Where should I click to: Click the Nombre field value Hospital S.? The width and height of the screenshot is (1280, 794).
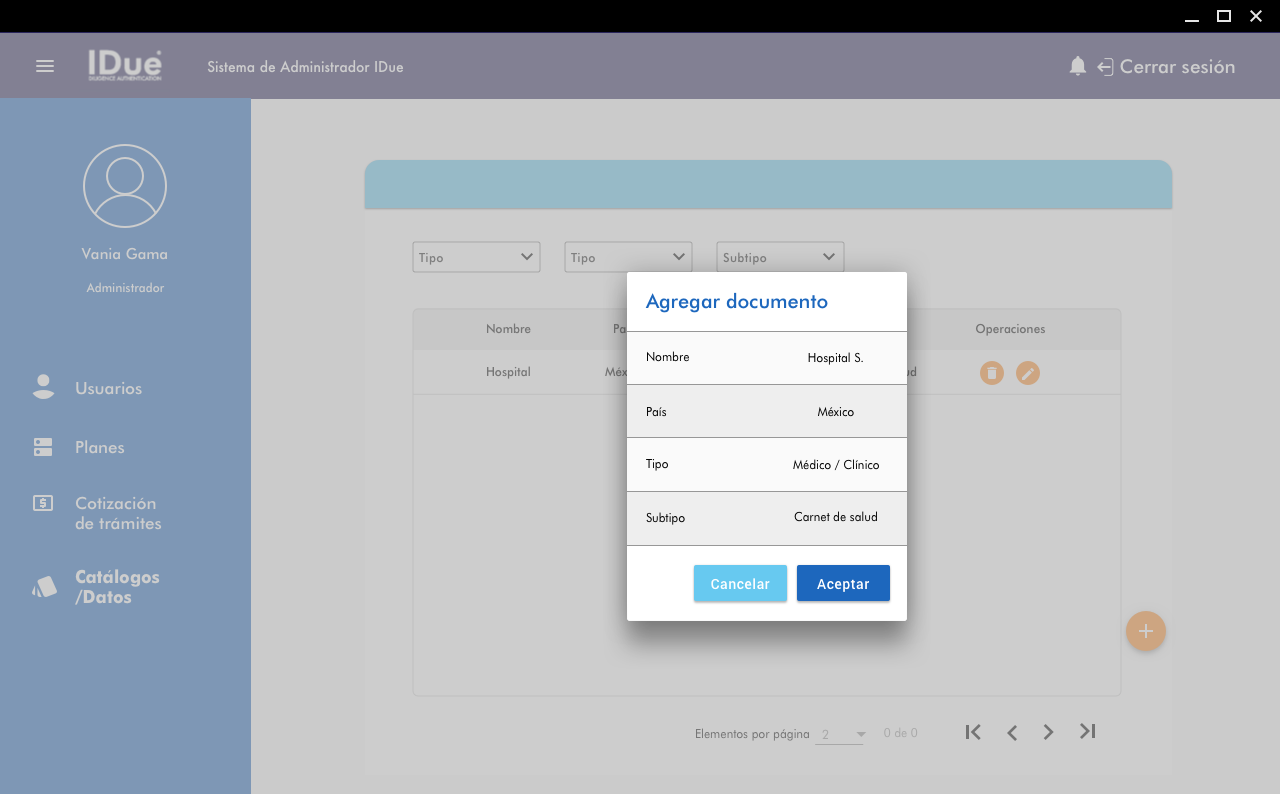835,358
